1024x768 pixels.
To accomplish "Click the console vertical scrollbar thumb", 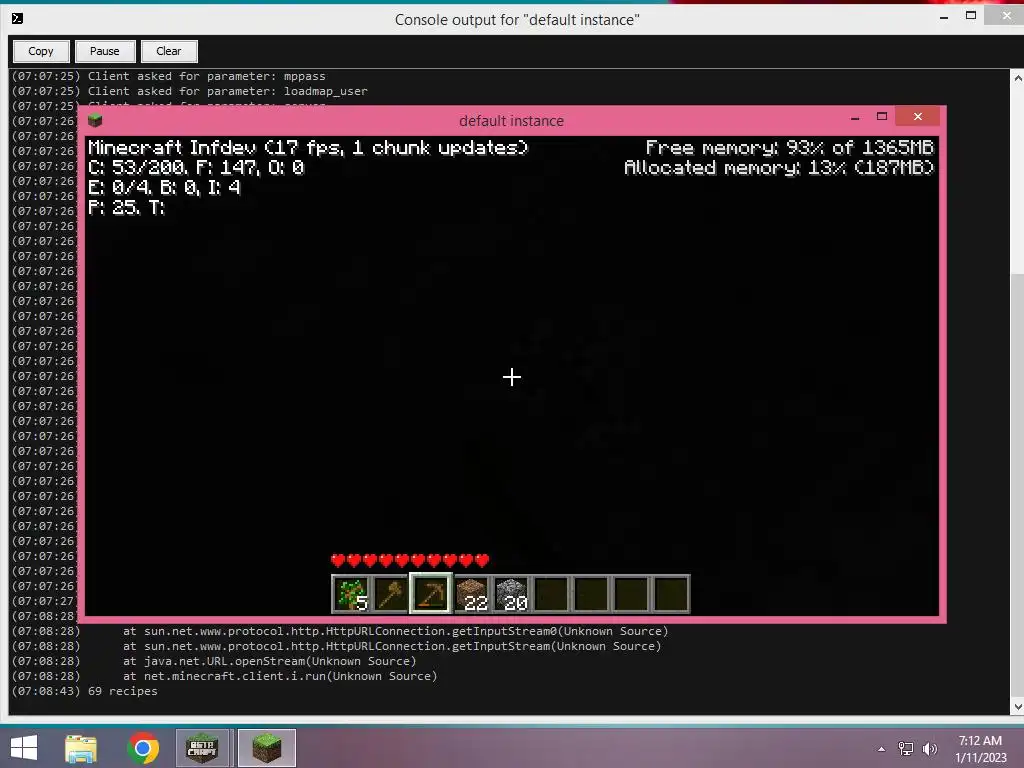I will tap(1017, 486).
